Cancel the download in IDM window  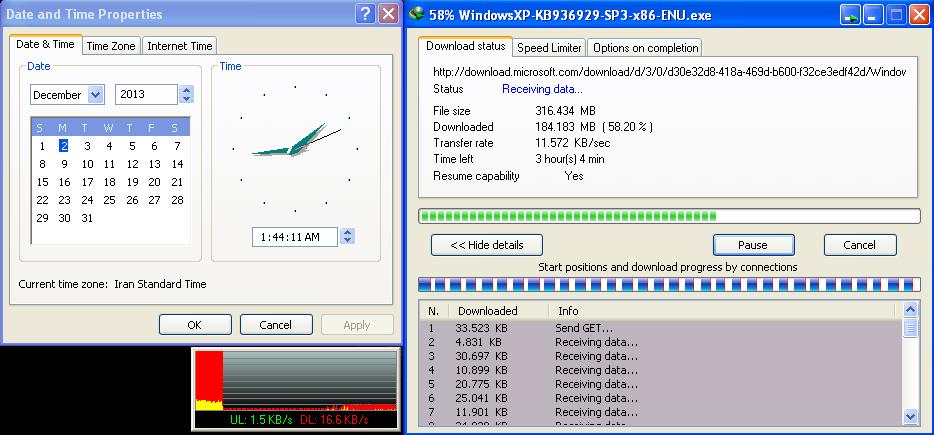tap(860, 245)
